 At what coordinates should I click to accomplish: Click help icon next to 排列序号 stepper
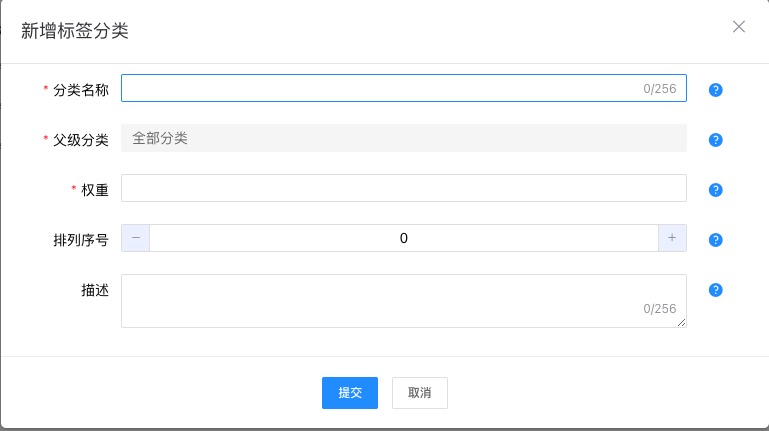[x=715, y=240]
